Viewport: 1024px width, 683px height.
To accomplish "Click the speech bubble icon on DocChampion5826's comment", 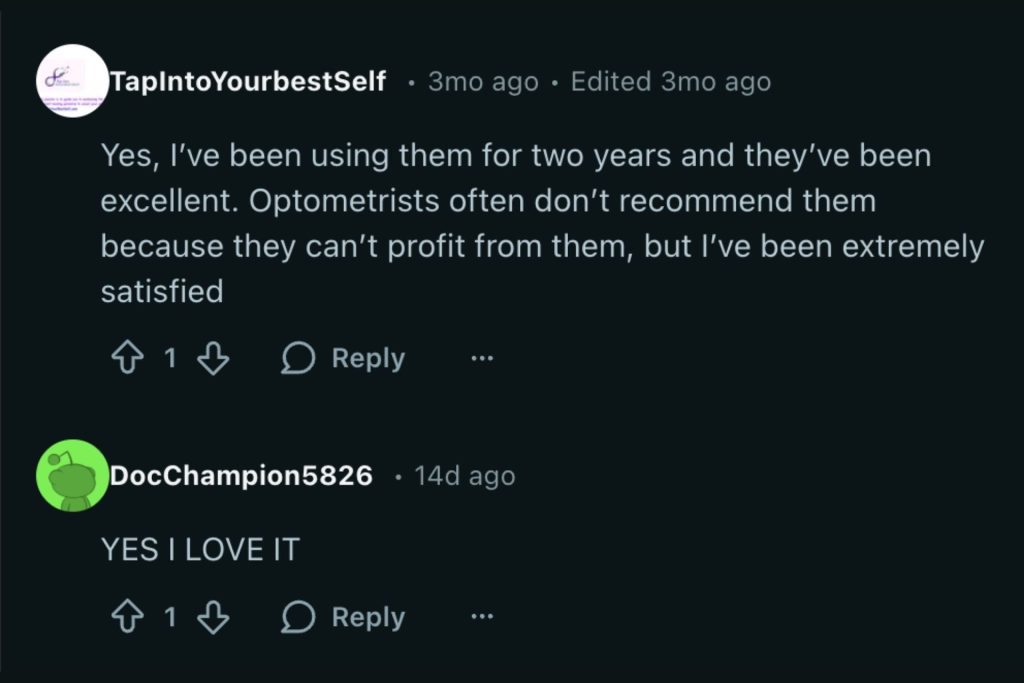I will tap(298, 616).
